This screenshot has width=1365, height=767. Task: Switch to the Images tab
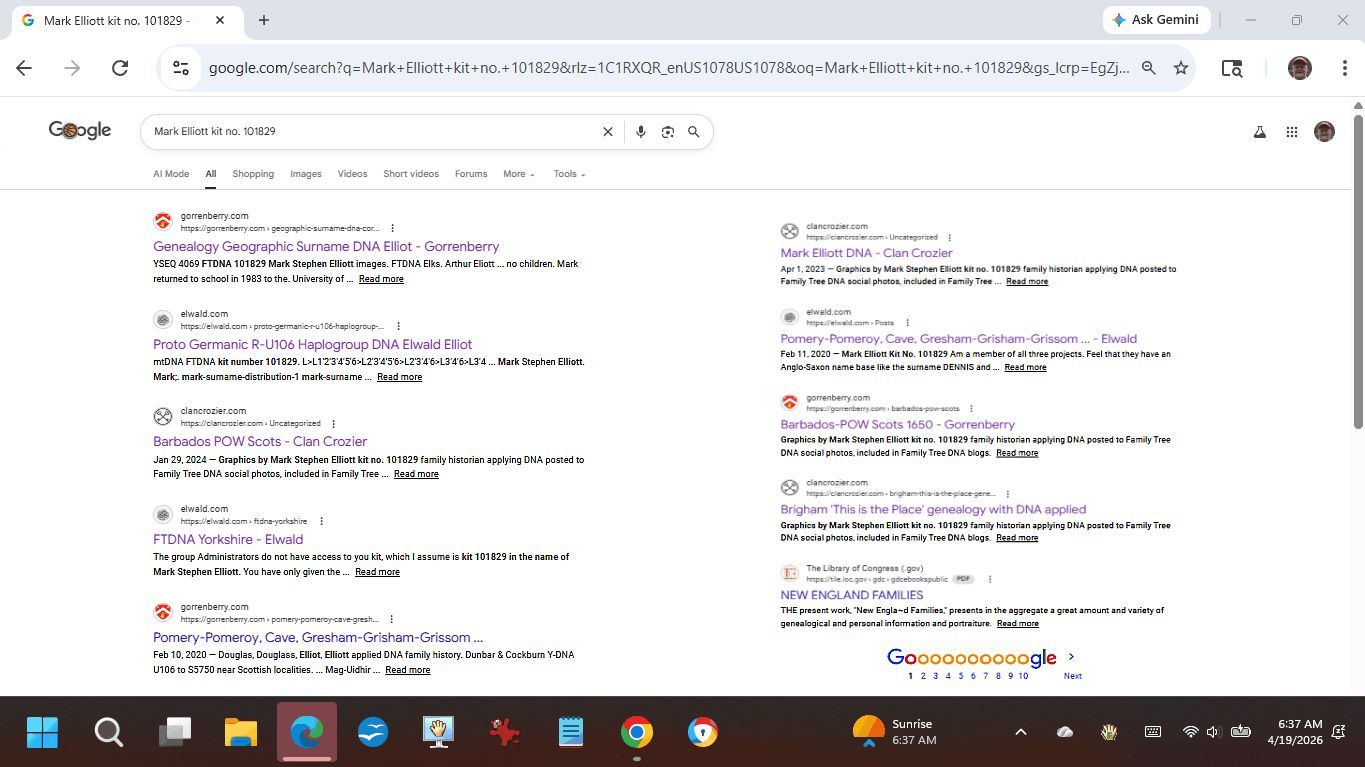(x=306, y=174)
